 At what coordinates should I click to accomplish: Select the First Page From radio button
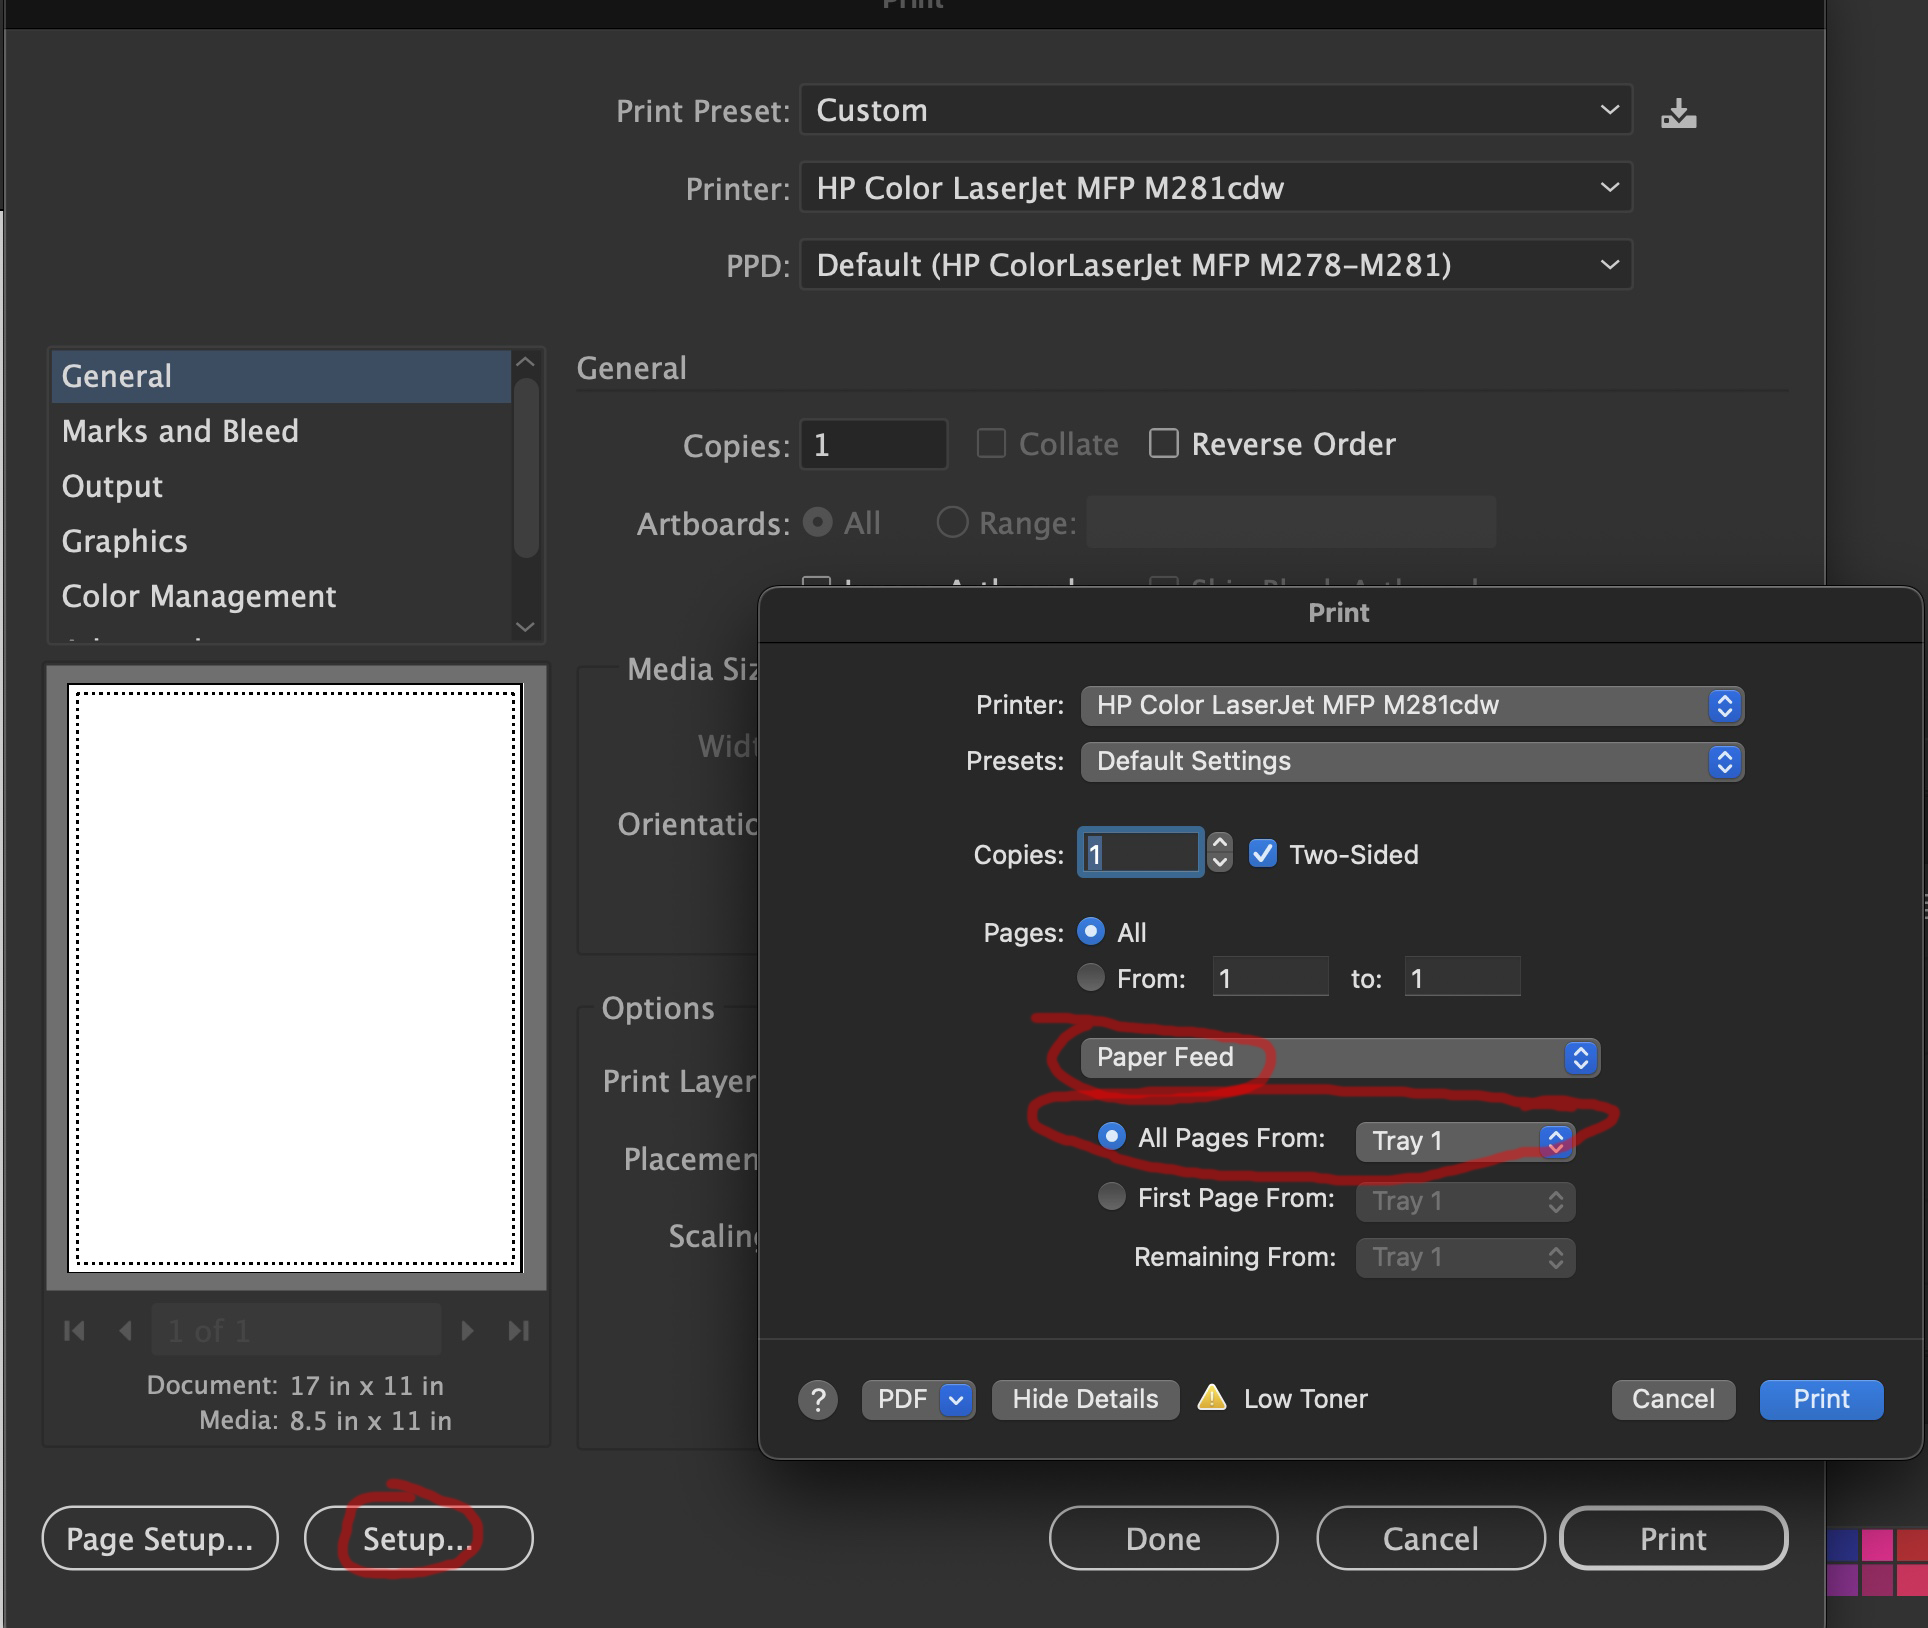click(1110, 1197)
